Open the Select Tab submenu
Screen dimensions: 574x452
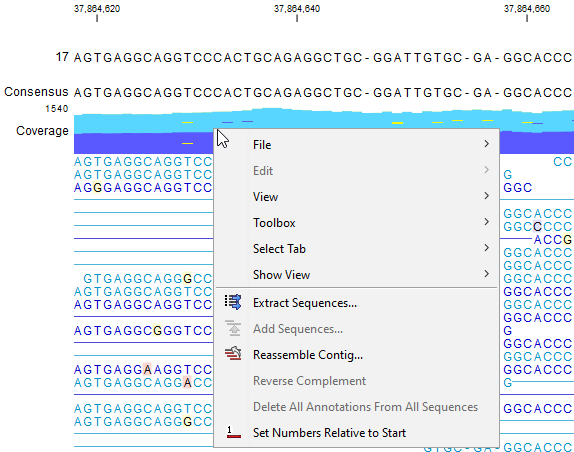[357, 249]
